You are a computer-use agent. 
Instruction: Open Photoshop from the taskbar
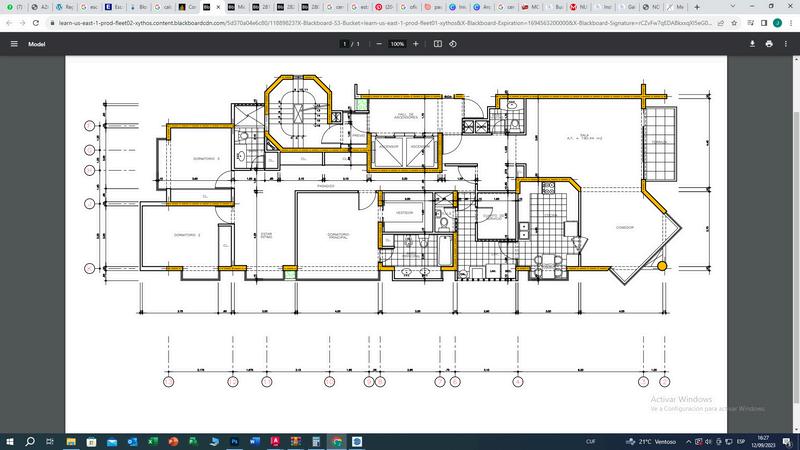click(x=233, y=441)
